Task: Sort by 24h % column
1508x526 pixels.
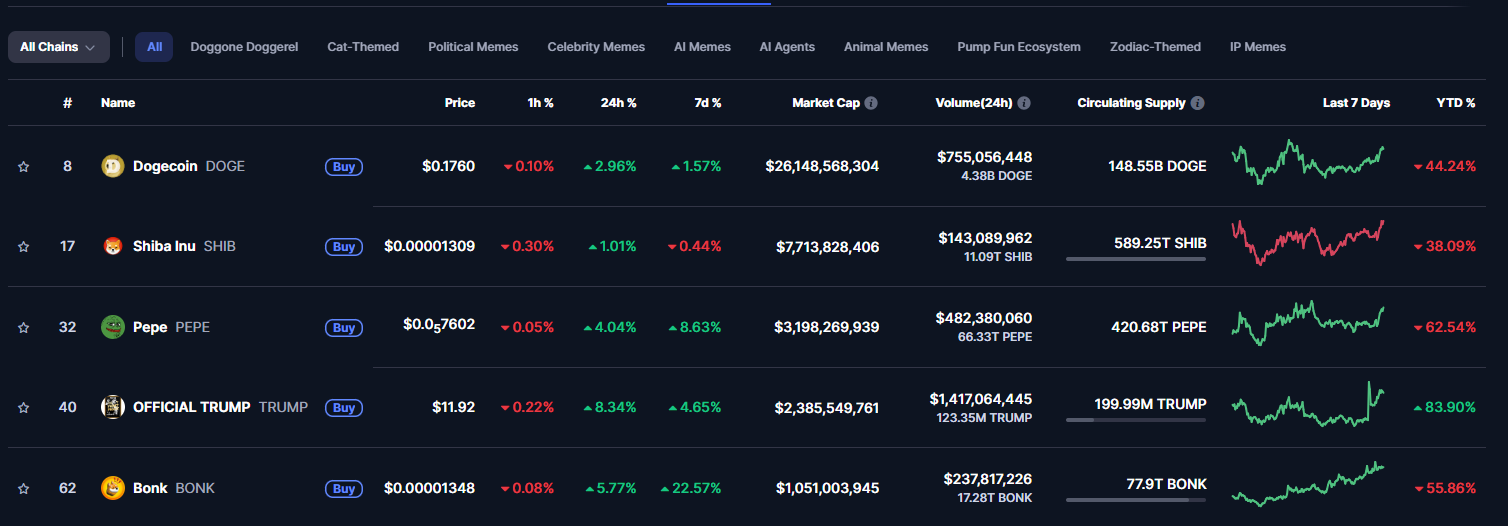Action: coord(619,103)
